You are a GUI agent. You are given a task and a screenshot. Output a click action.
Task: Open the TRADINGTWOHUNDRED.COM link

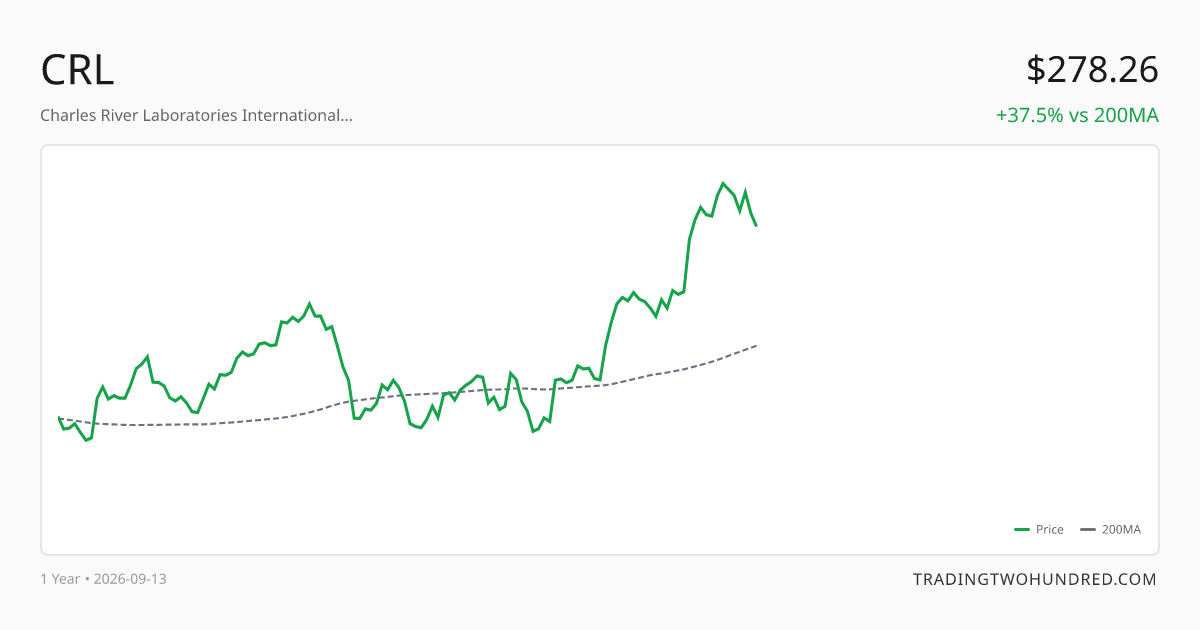pos(1035,579)
